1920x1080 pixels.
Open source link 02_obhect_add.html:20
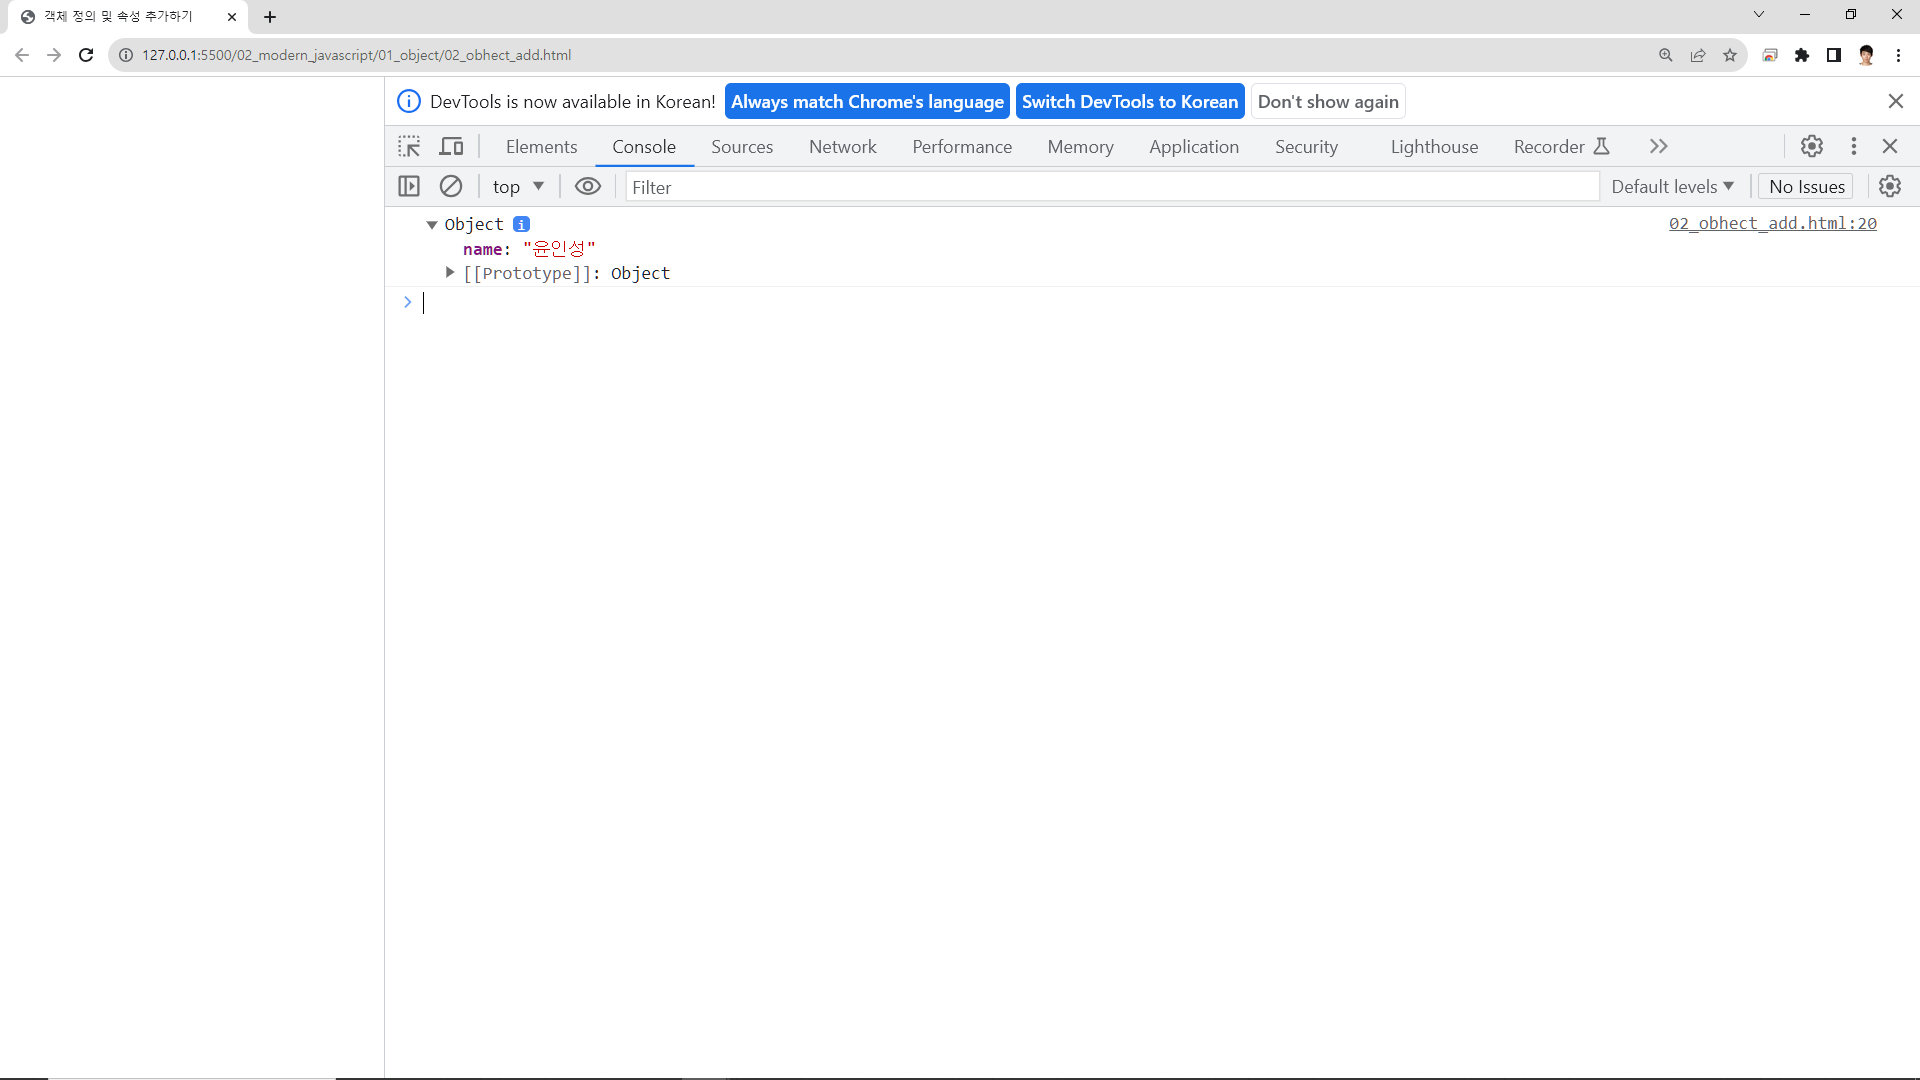click(x=1772, y=224)
